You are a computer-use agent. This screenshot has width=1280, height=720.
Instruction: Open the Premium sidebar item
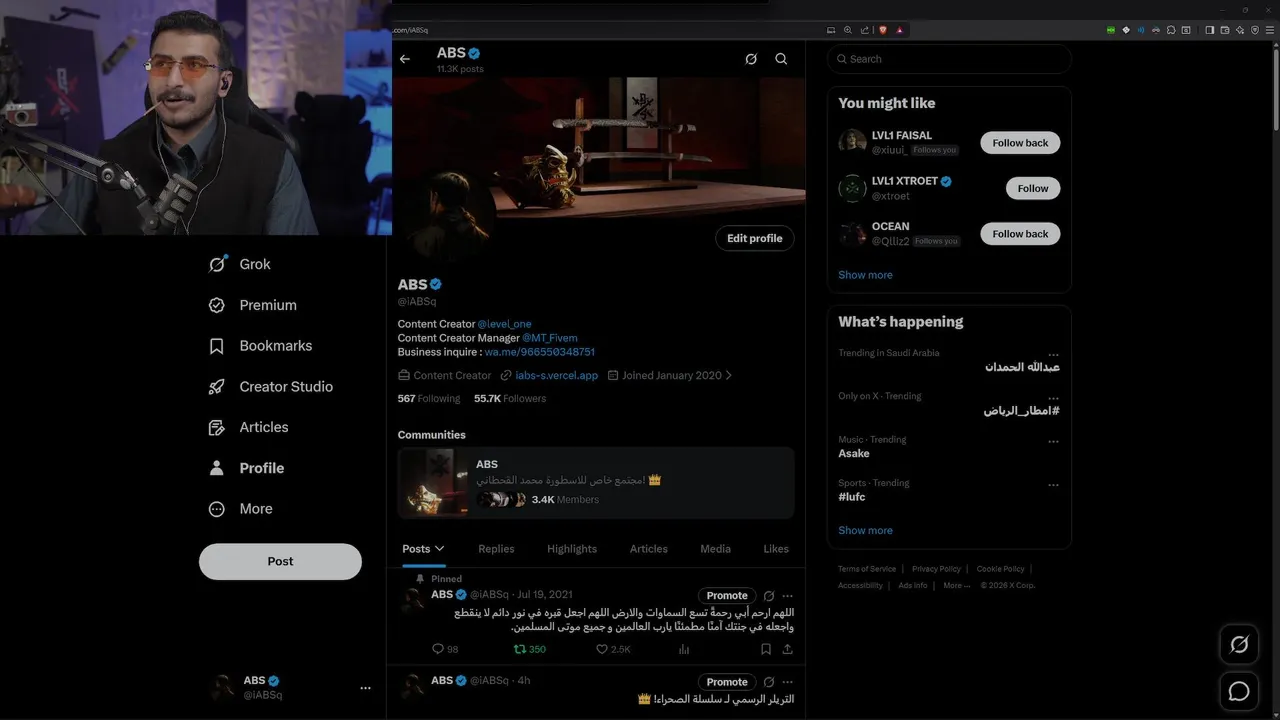click(x=252, y=305)
